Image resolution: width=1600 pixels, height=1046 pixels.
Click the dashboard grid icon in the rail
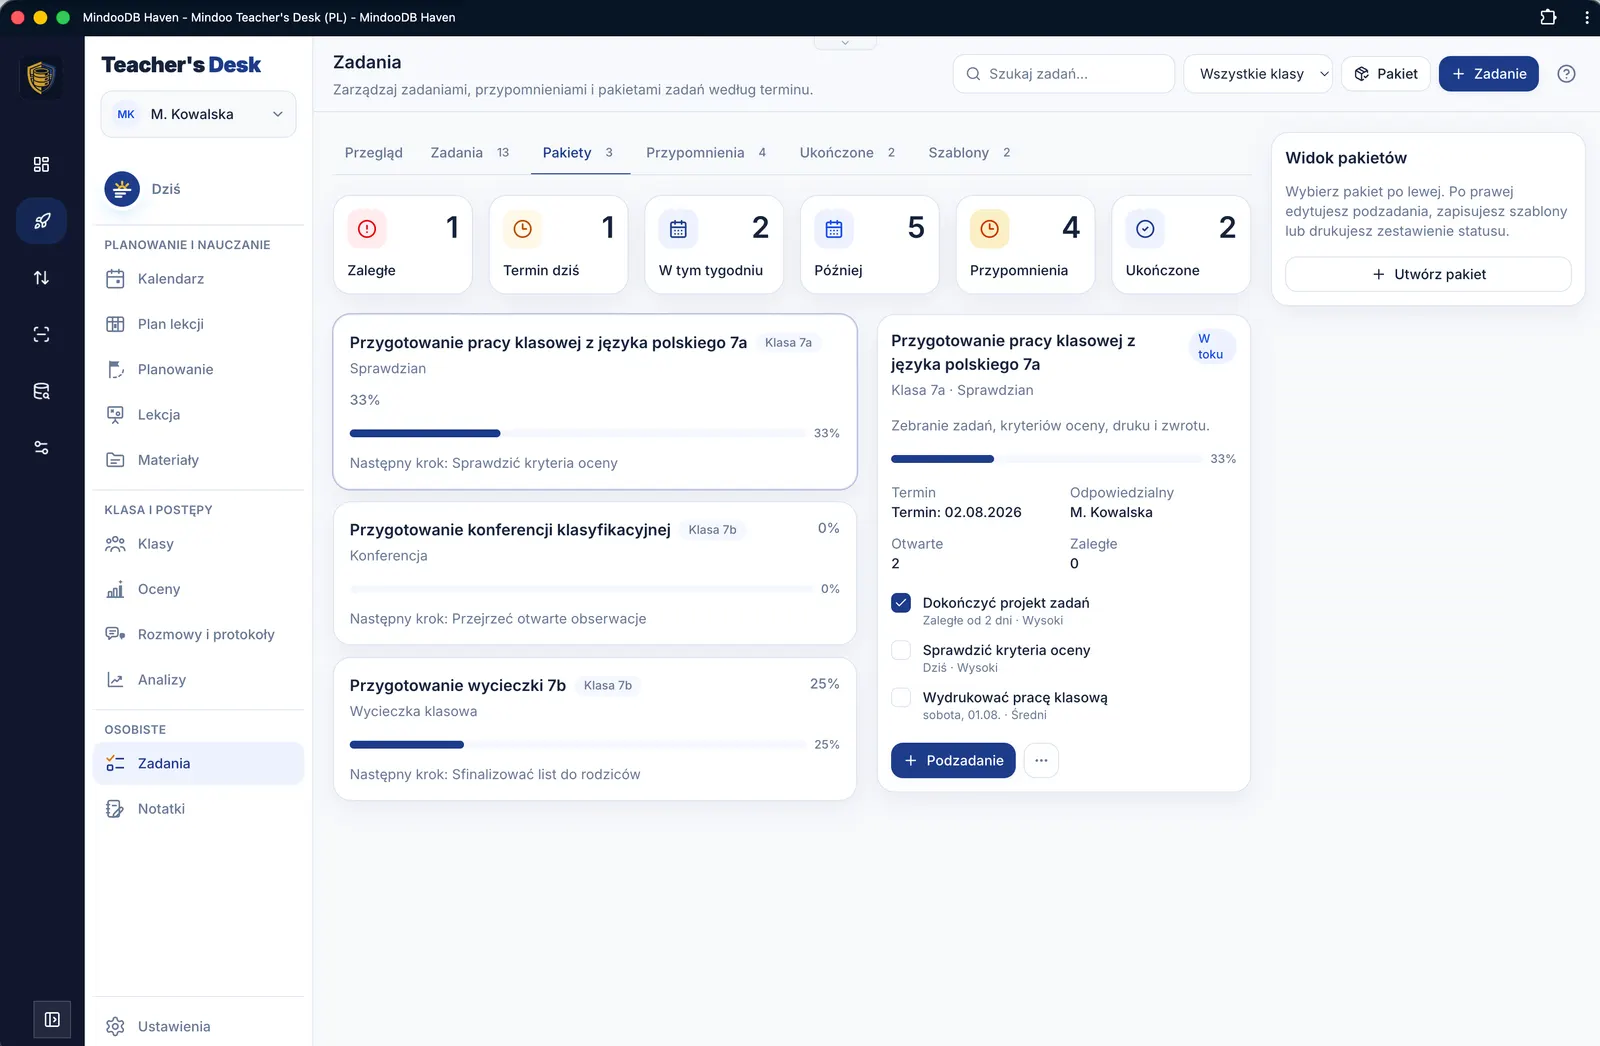pos(41,164)
